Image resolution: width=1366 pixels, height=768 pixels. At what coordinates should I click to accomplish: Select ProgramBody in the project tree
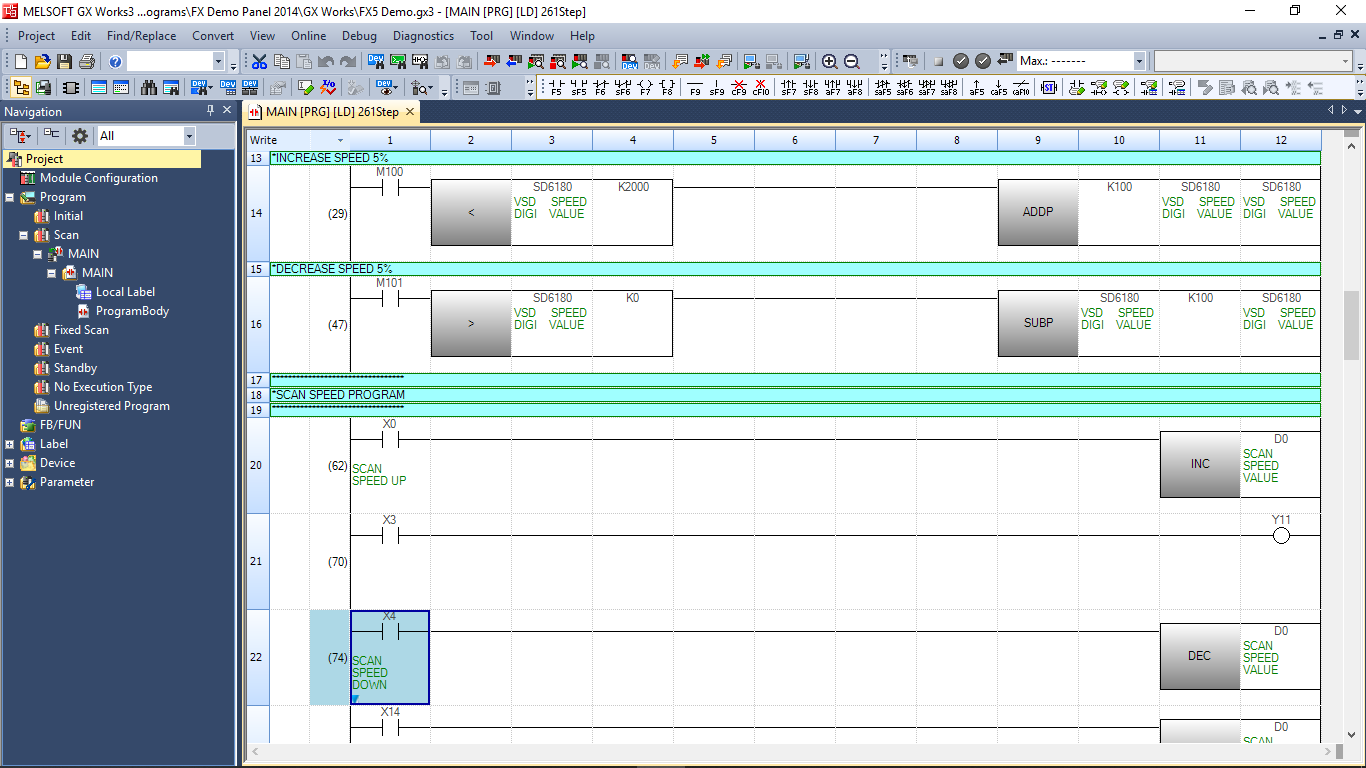(132, 311)
